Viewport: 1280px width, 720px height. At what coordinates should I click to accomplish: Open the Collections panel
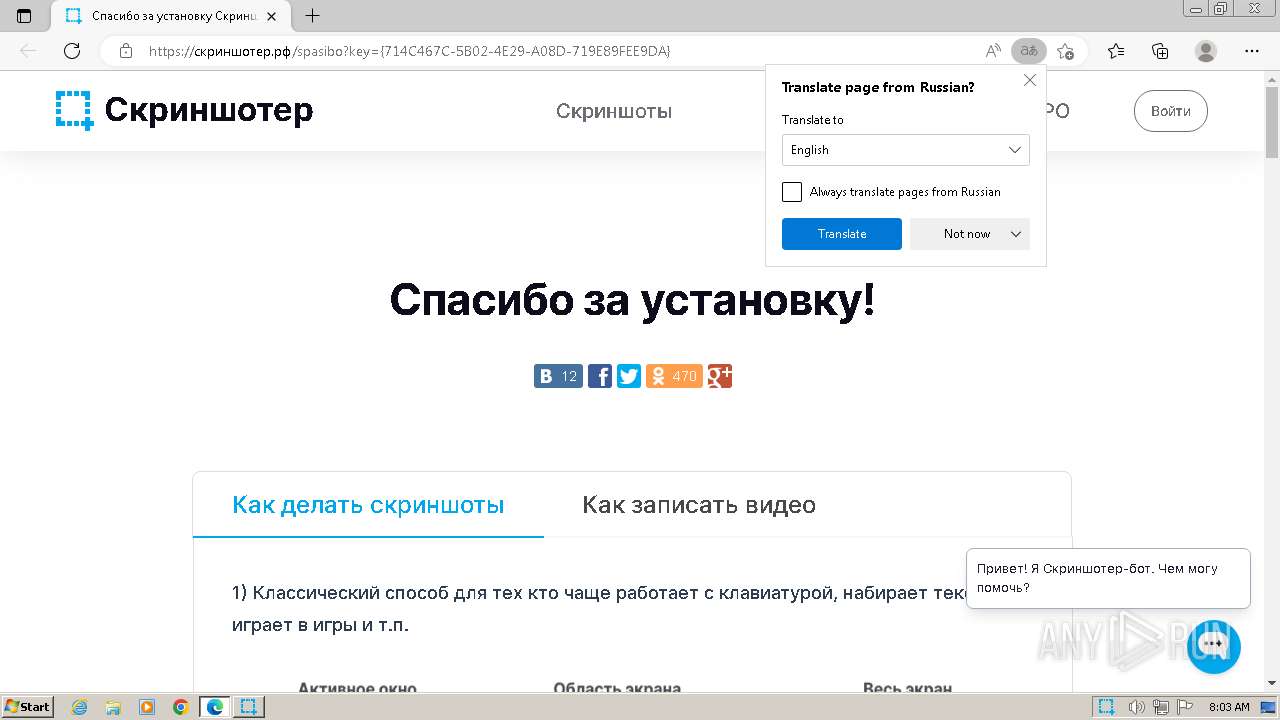(x=1160, y=51)
